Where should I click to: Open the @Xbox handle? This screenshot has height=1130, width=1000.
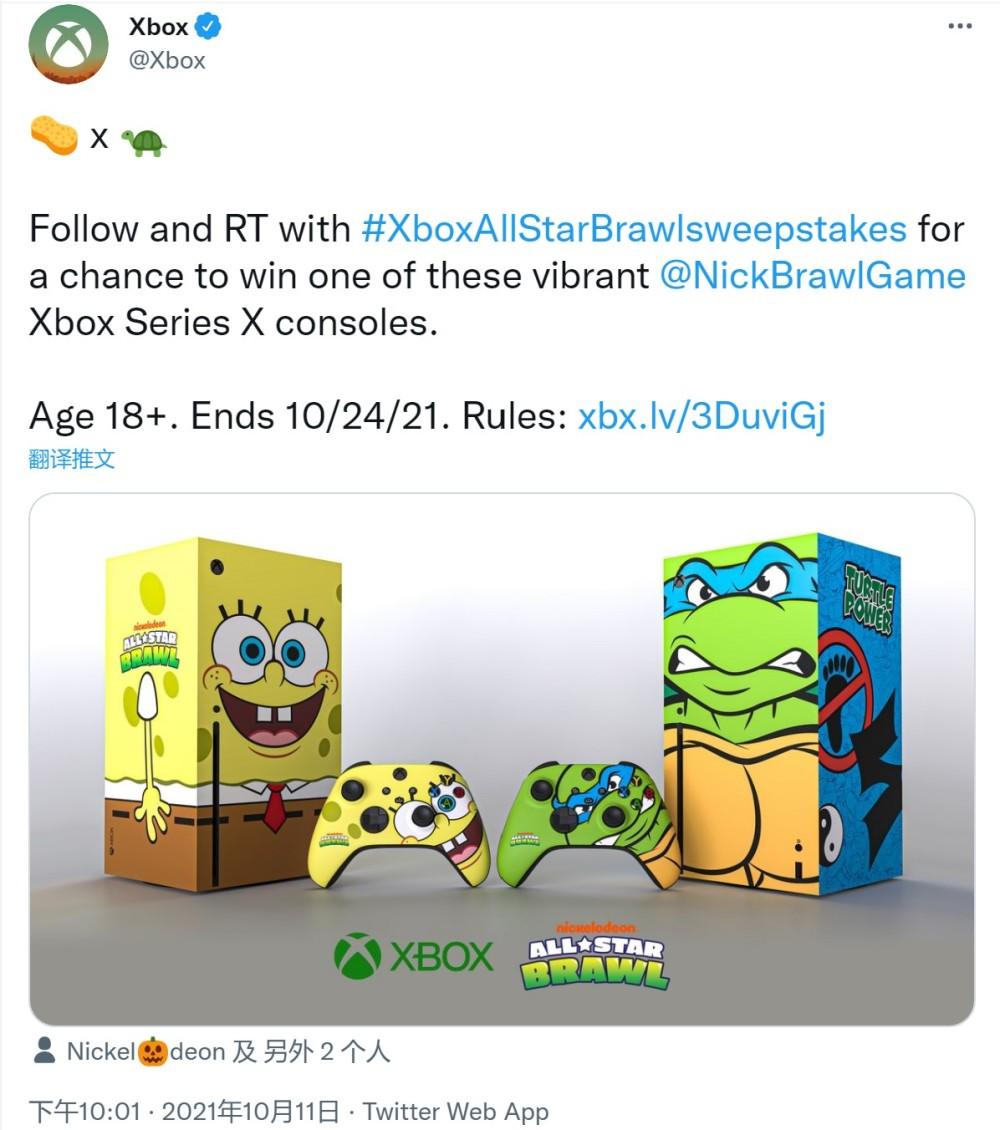167,61
